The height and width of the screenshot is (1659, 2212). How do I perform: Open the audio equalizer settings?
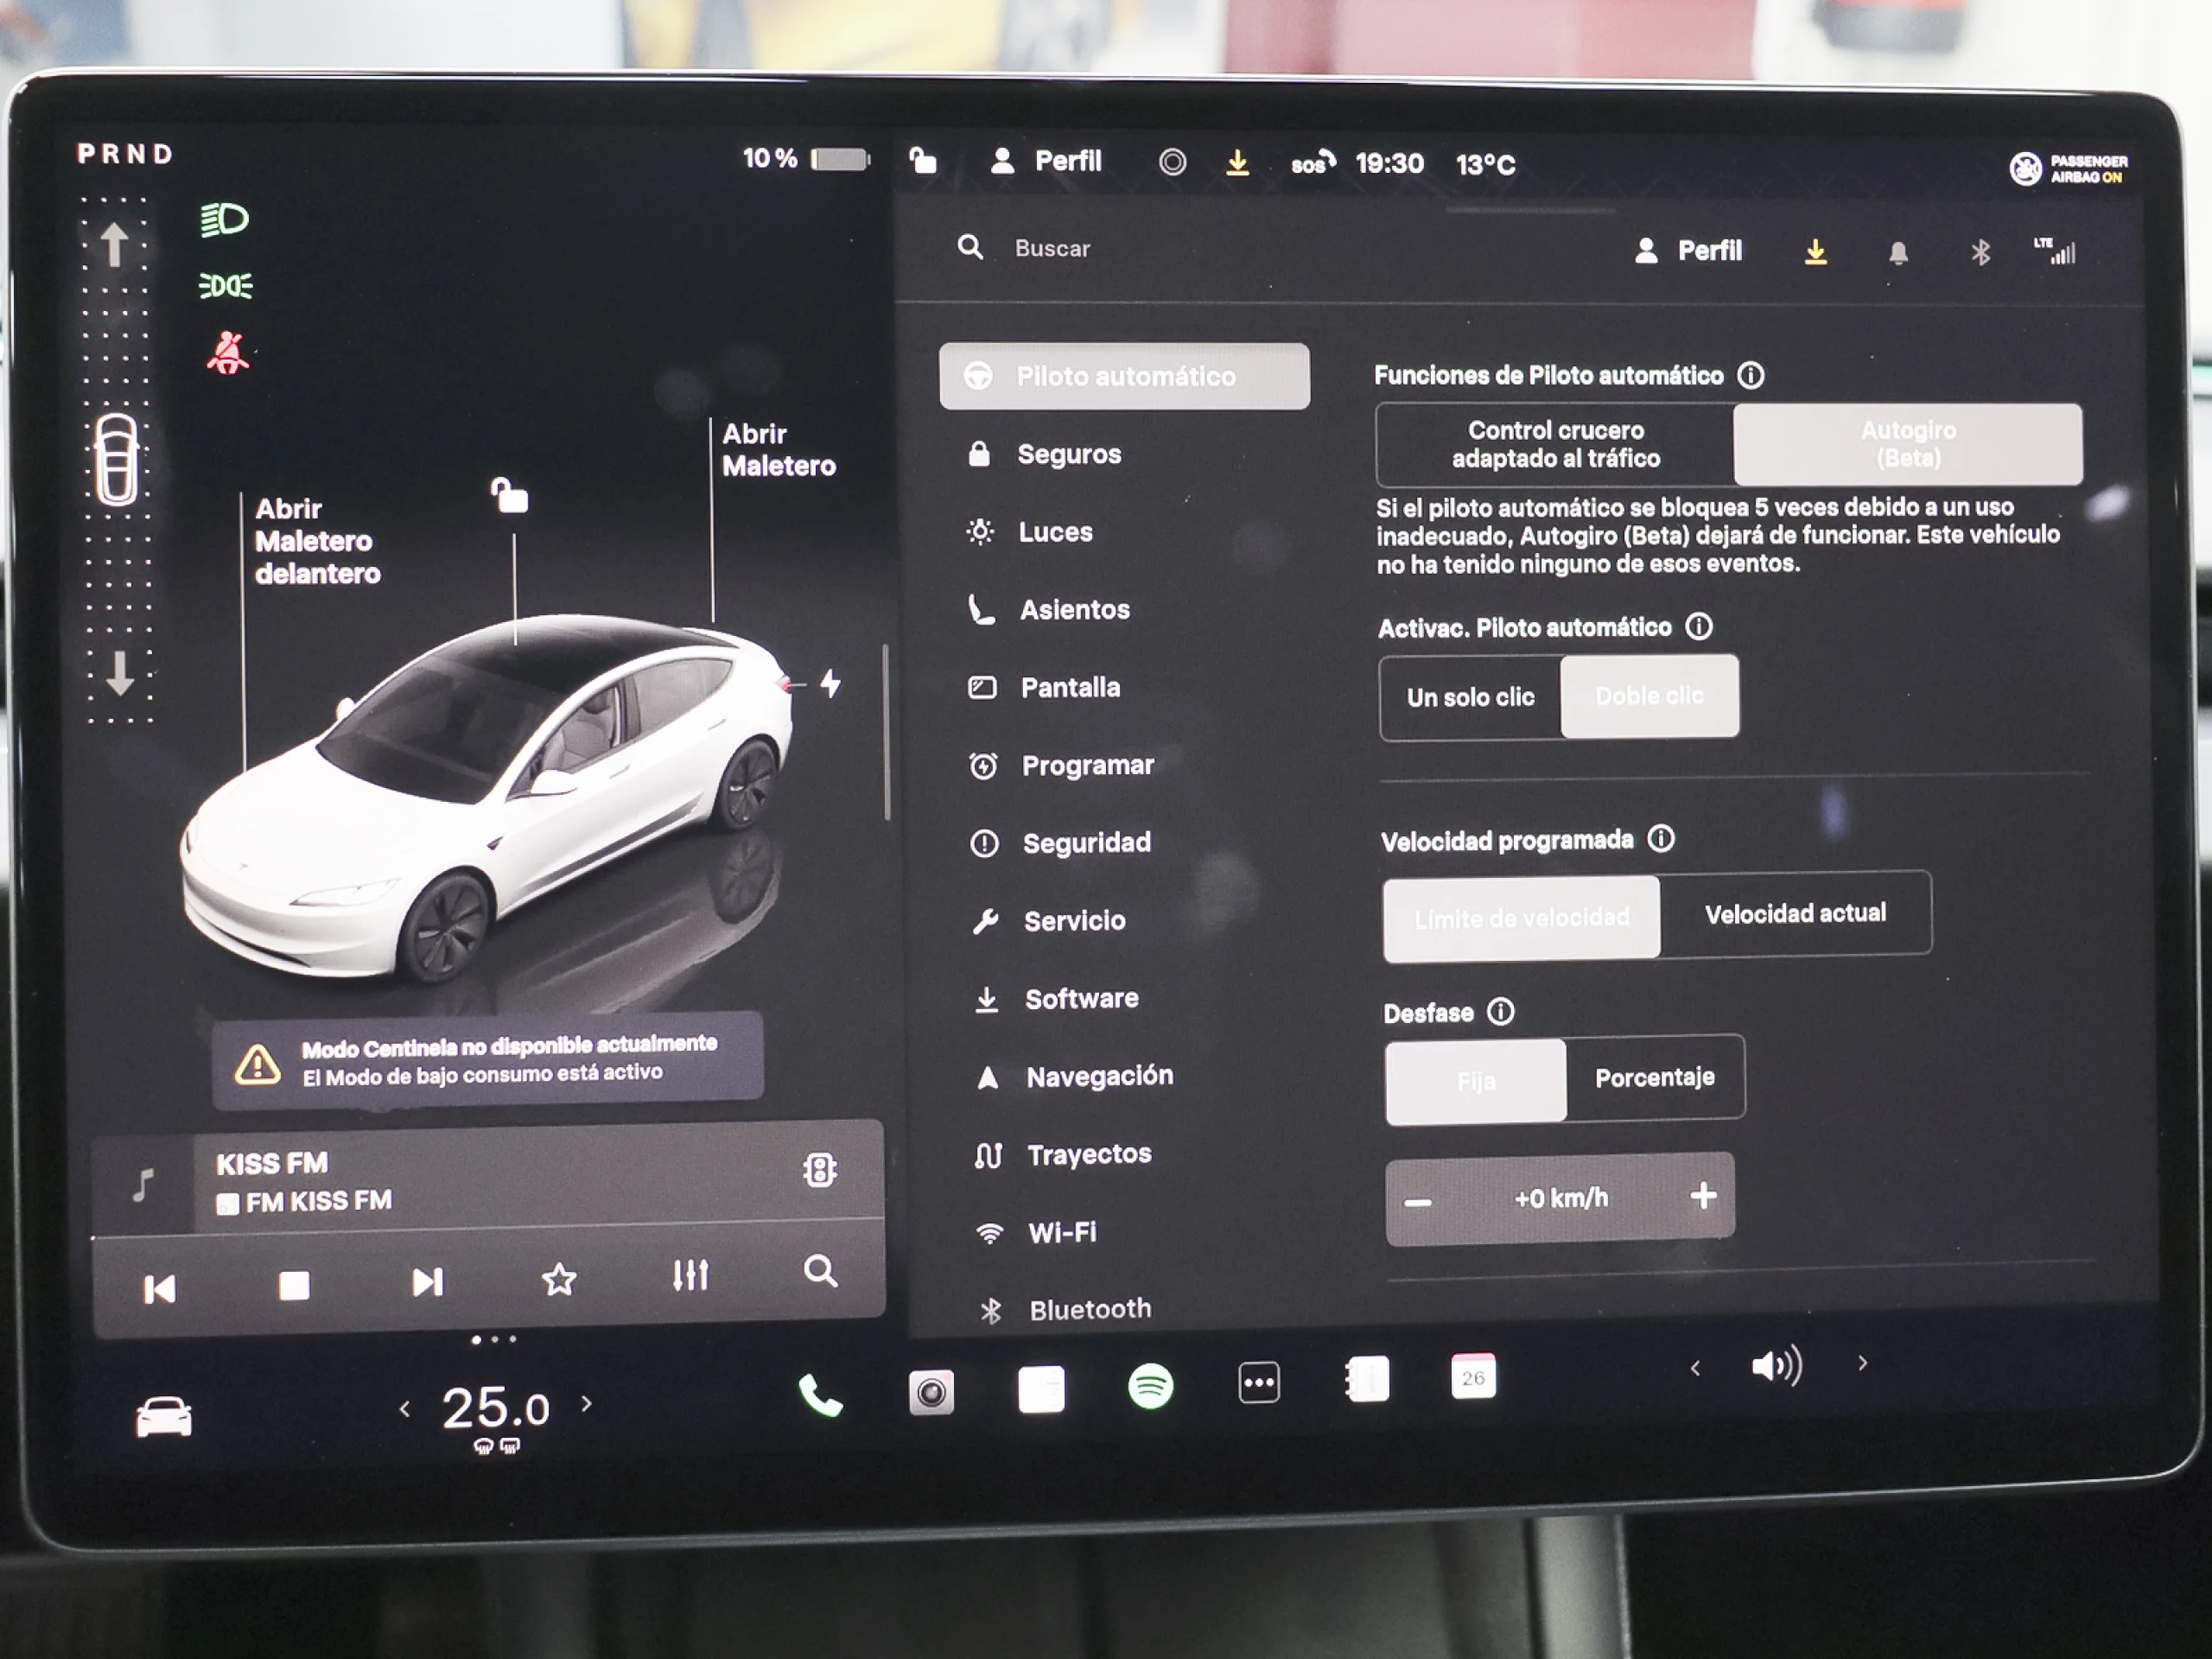pyautogui.click(x=690, y=1277)
